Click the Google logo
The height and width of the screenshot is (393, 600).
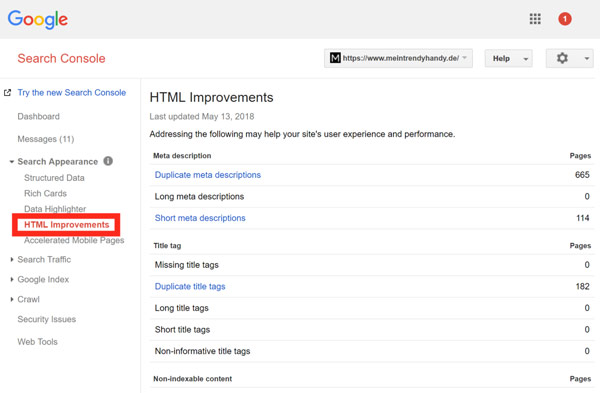(38, 20)
